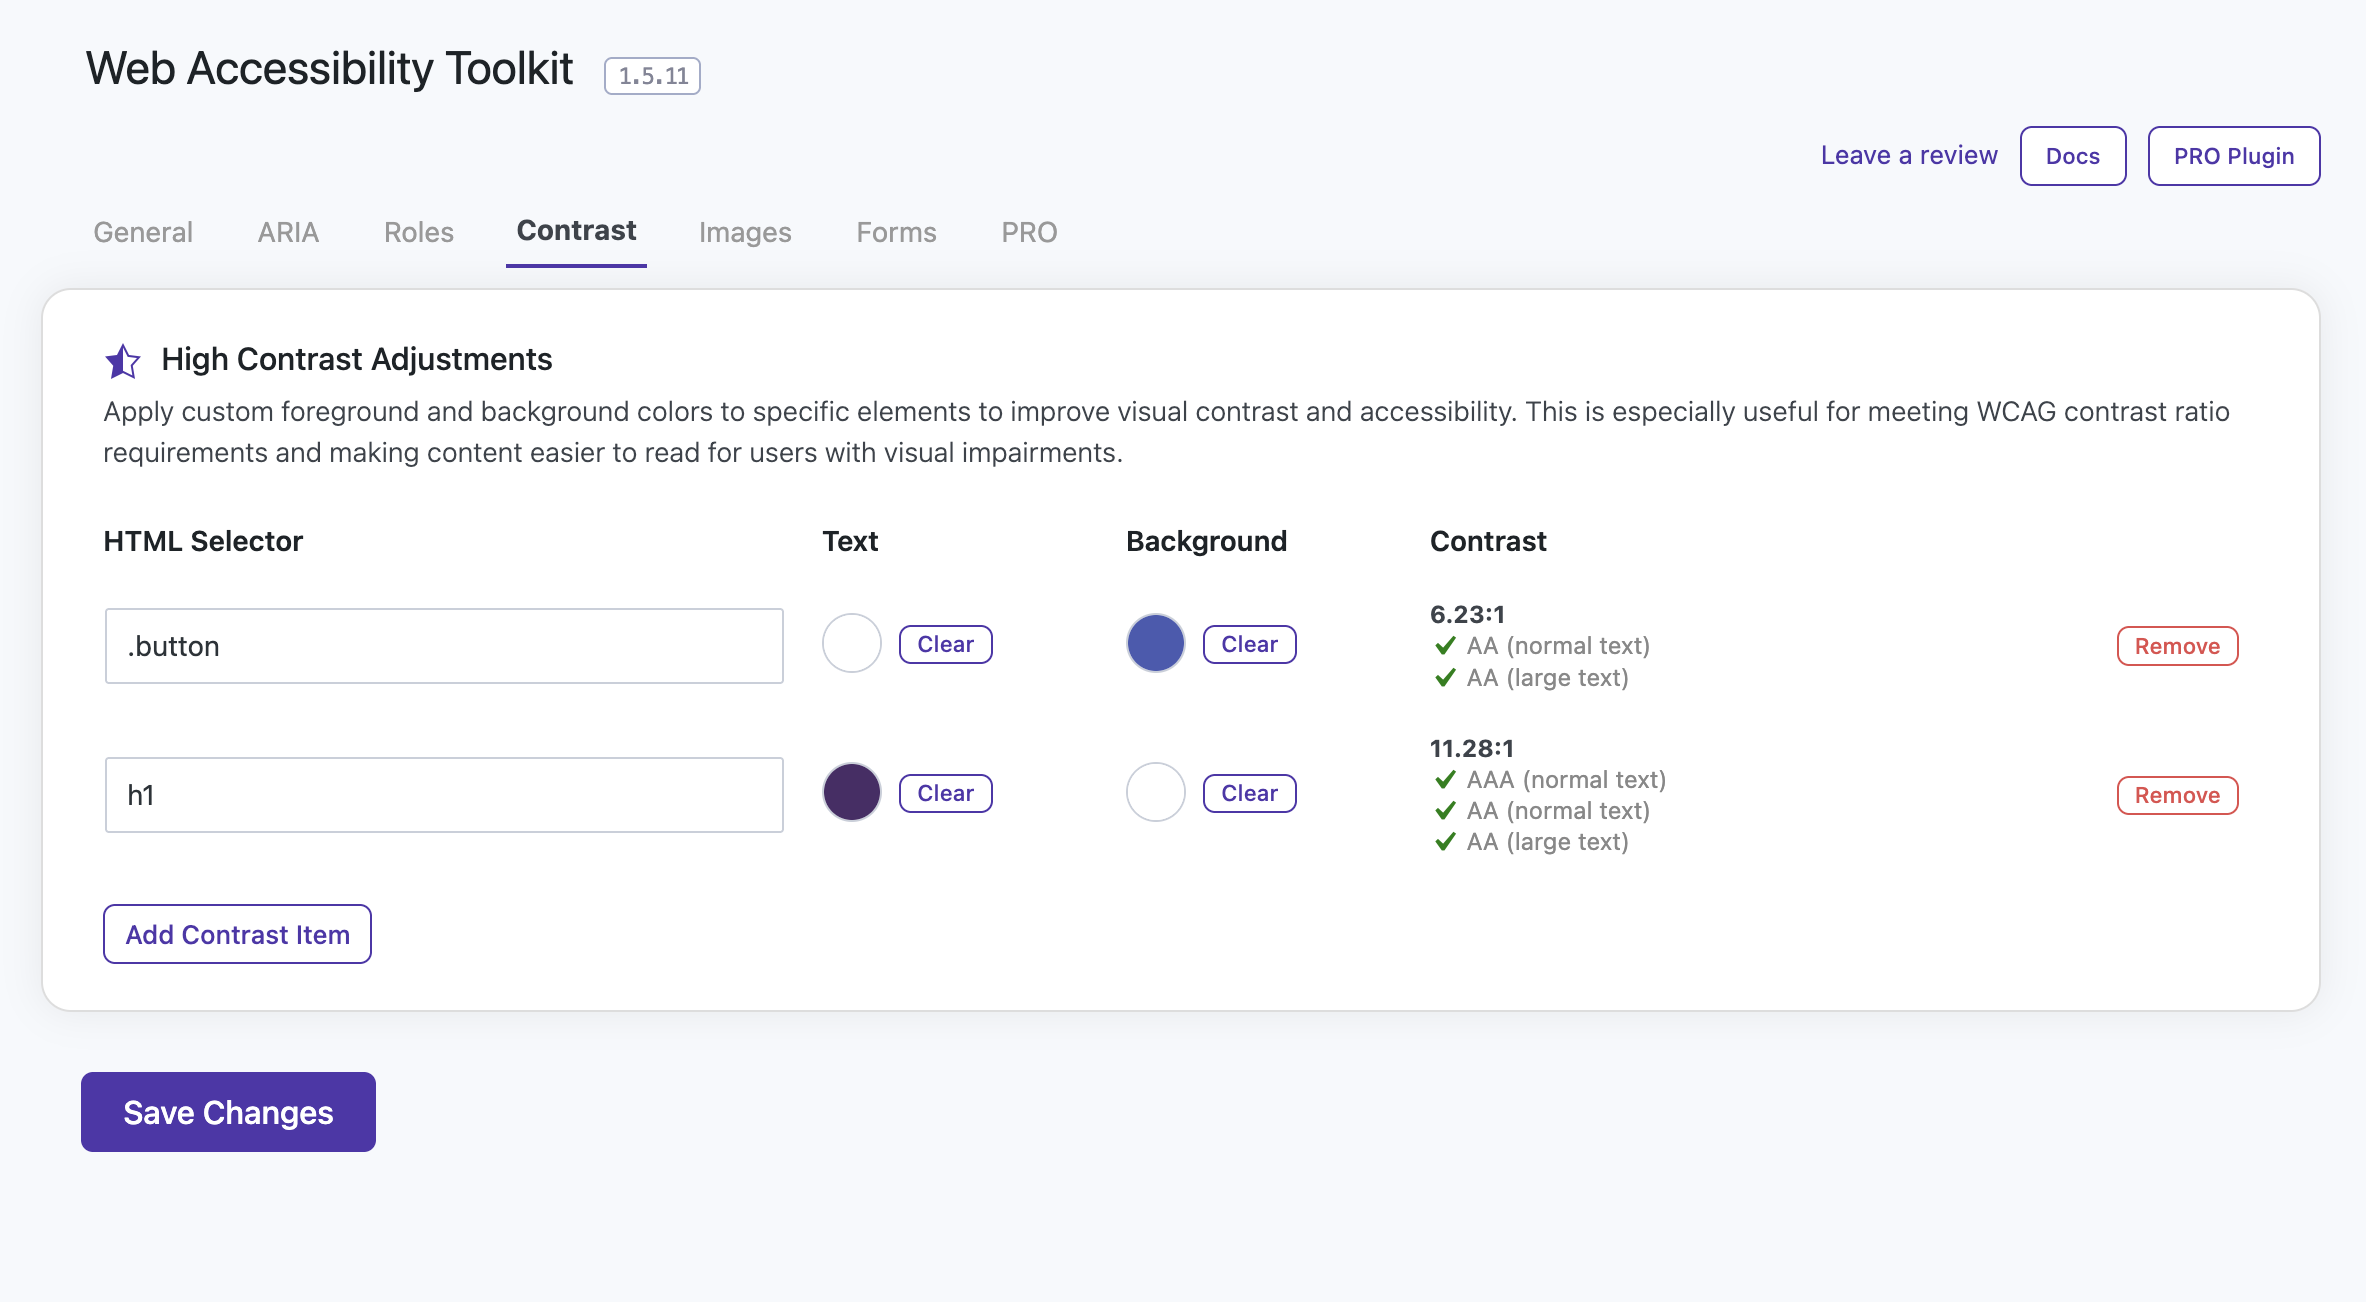Click the star icon beside High Contrast Adjustments
This screenshot has height=1302, width=2366.
click(x=123, y=361)
